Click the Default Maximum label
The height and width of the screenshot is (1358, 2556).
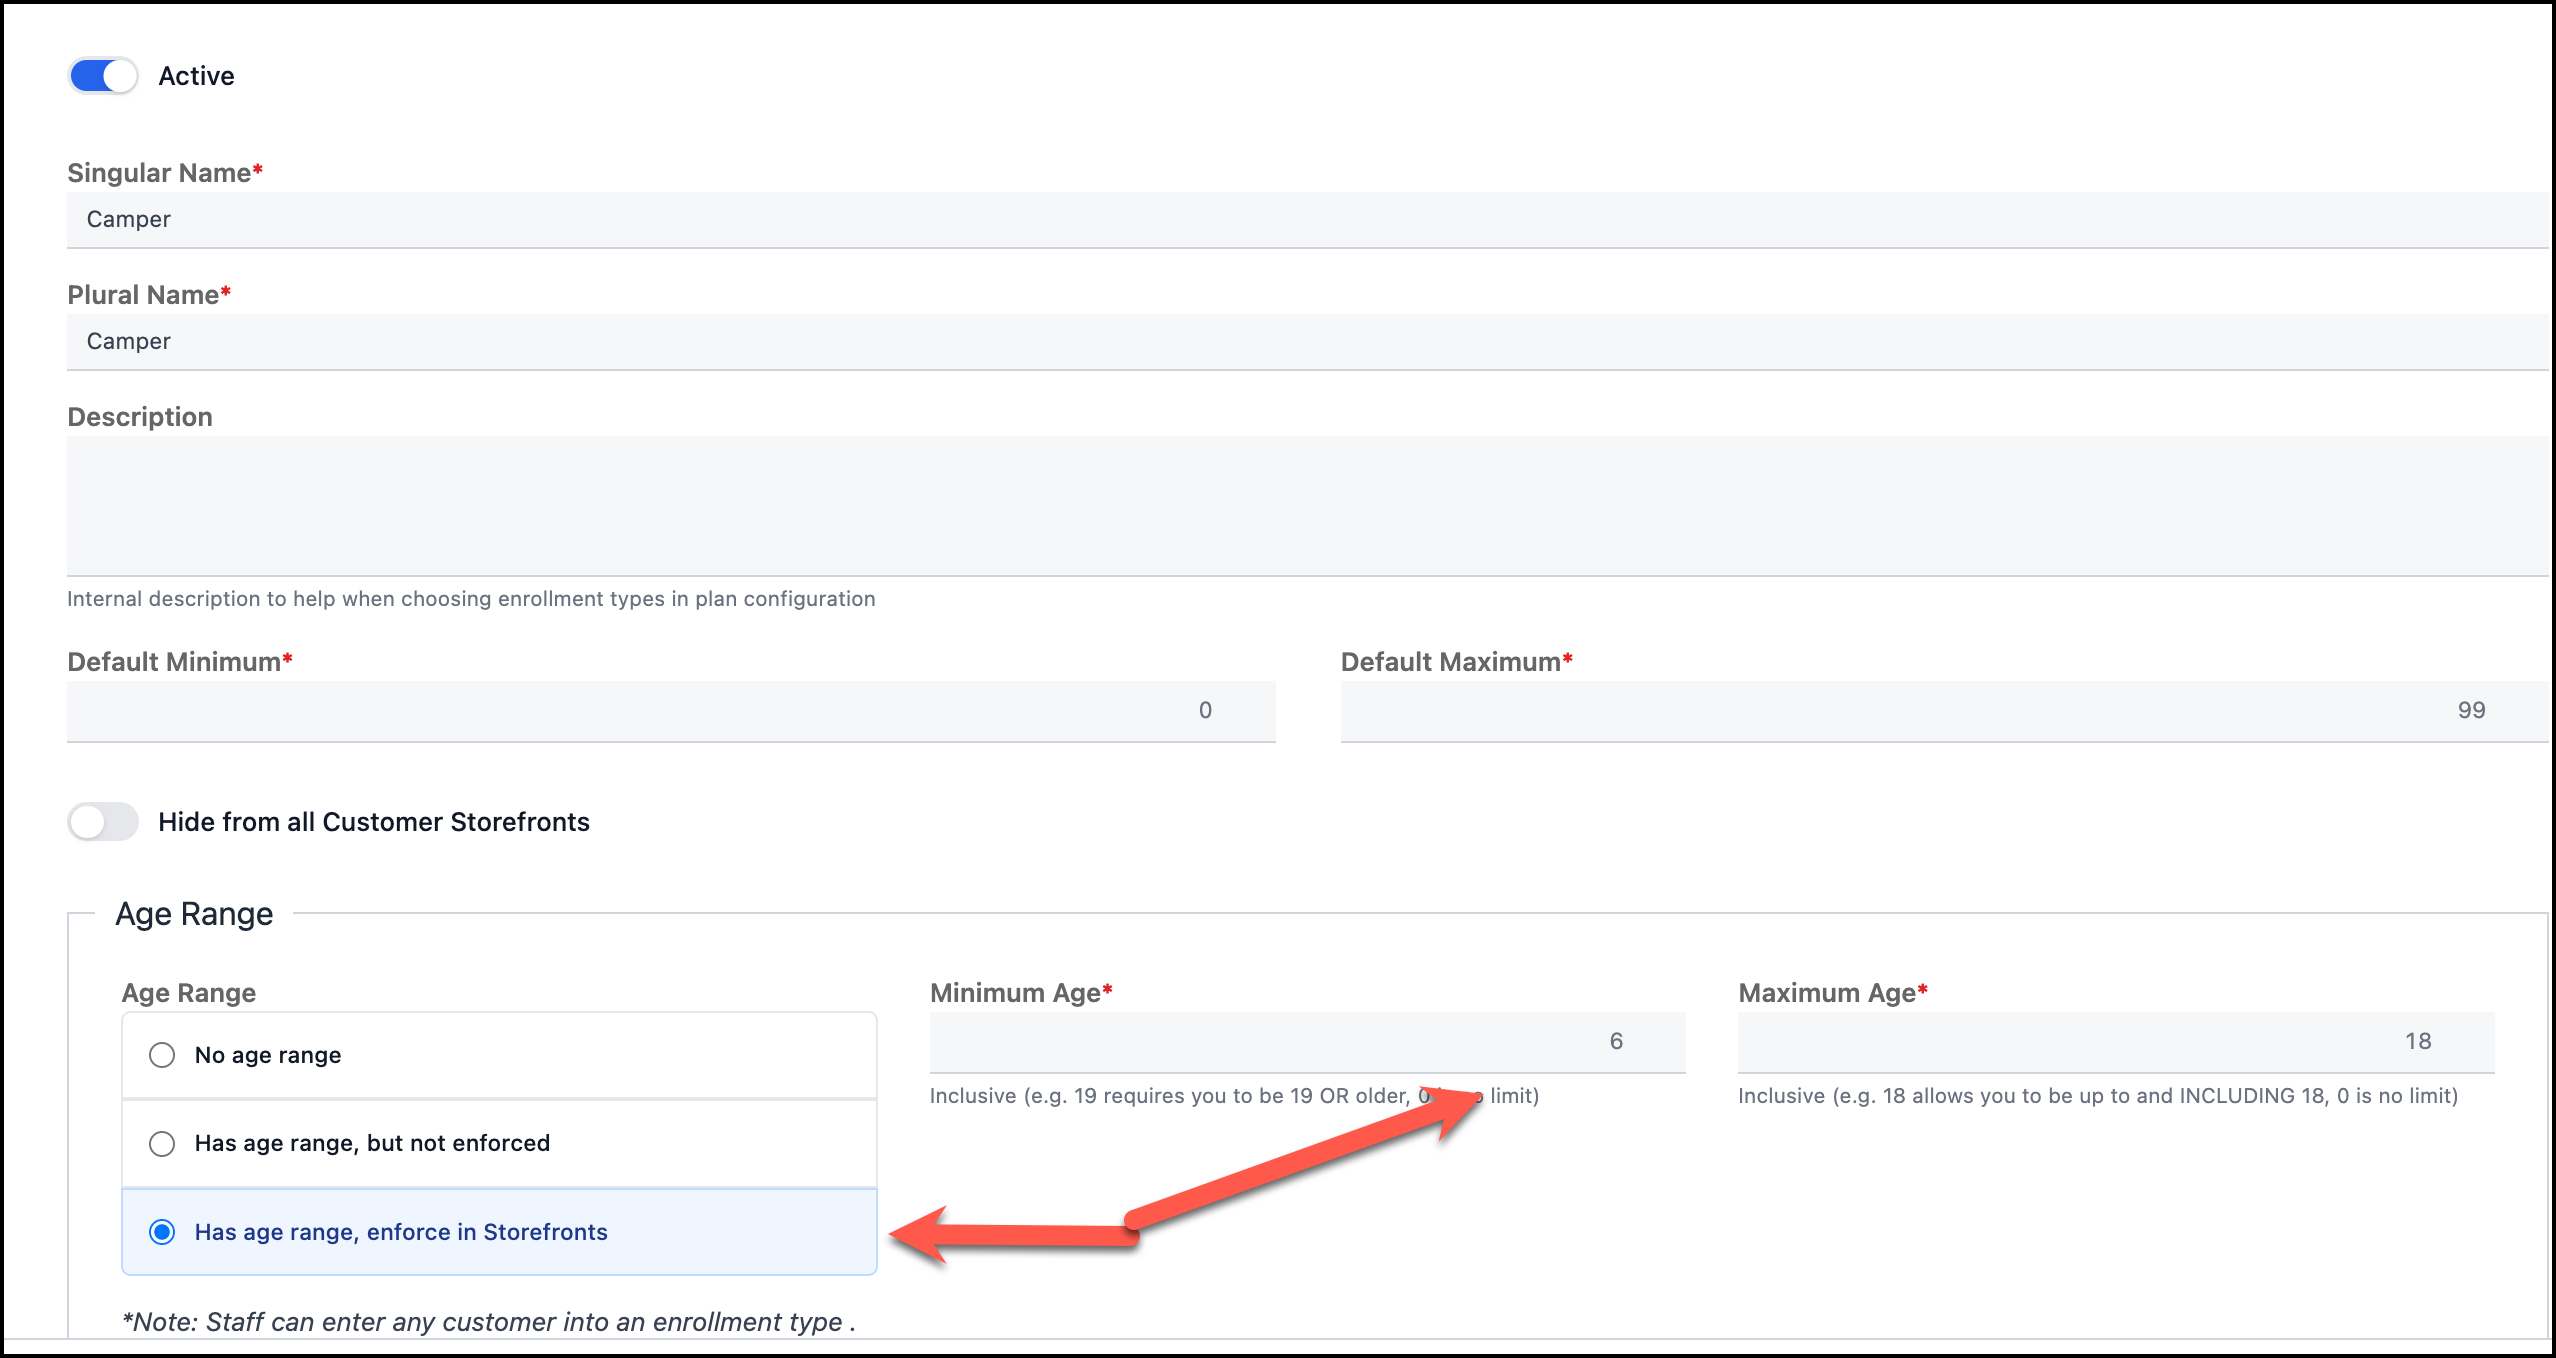pyautogui.click(x=1450, y=662)
